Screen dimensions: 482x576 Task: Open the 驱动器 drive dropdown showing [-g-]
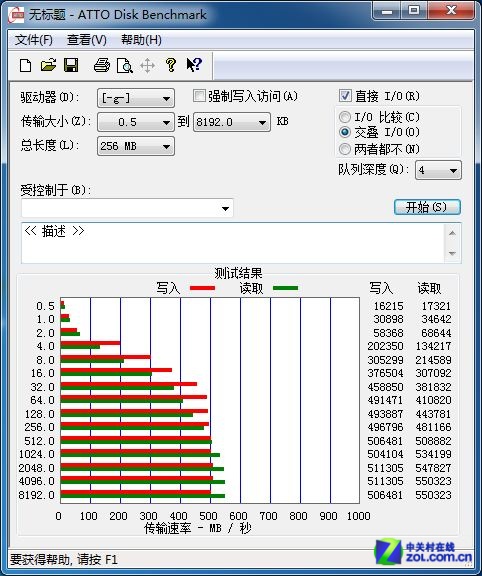[x=136, y=98]
